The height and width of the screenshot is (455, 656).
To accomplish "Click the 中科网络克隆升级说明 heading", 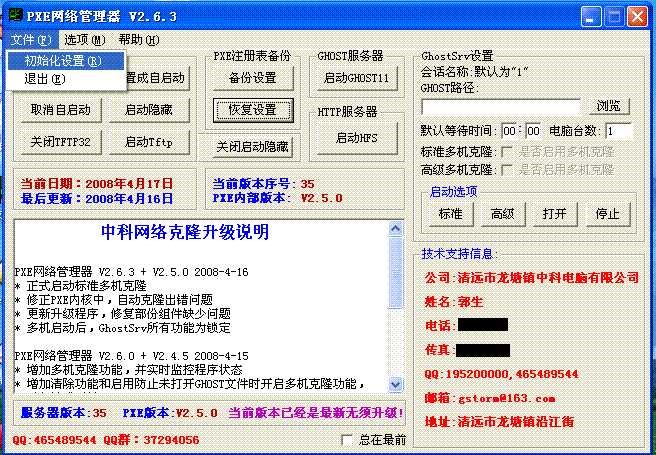I will 185,232.
